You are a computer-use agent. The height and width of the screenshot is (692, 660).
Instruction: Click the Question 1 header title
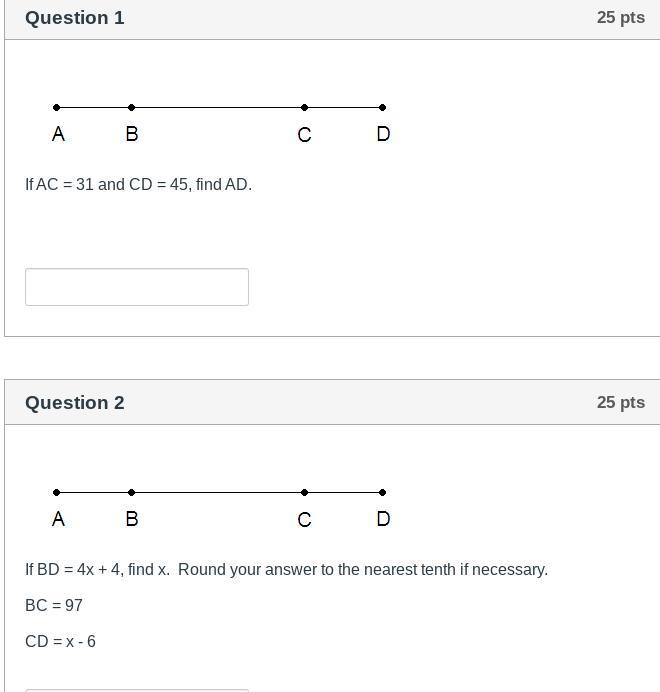point(75,18)
